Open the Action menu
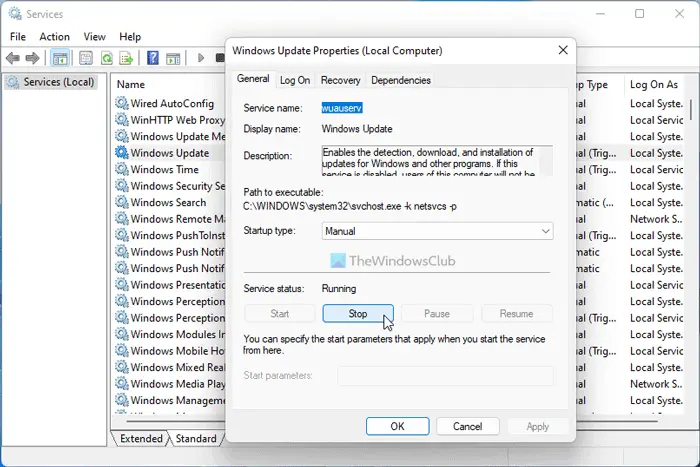Screen dimensions: 700x467 click(x=54, y=37)
